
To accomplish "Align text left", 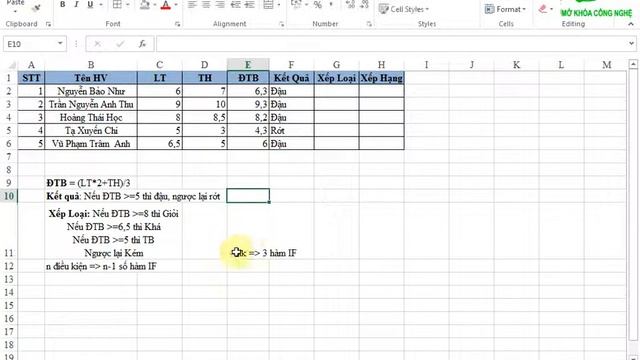I will pos(192,4).
